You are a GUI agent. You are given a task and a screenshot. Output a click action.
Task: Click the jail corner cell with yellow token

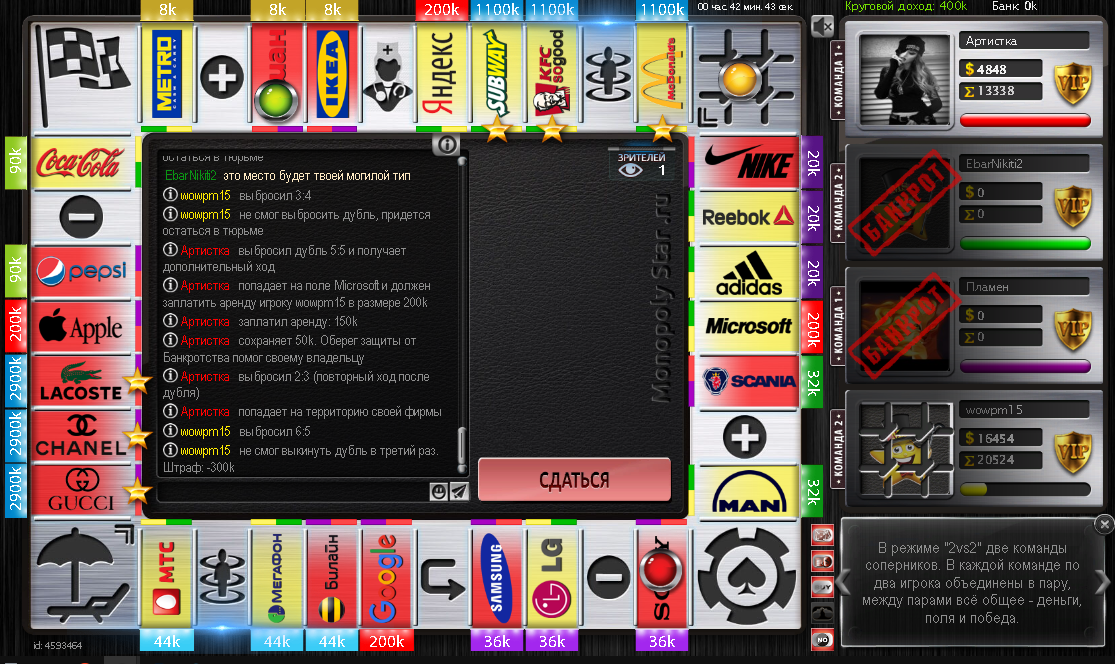(x=746, y=76)
